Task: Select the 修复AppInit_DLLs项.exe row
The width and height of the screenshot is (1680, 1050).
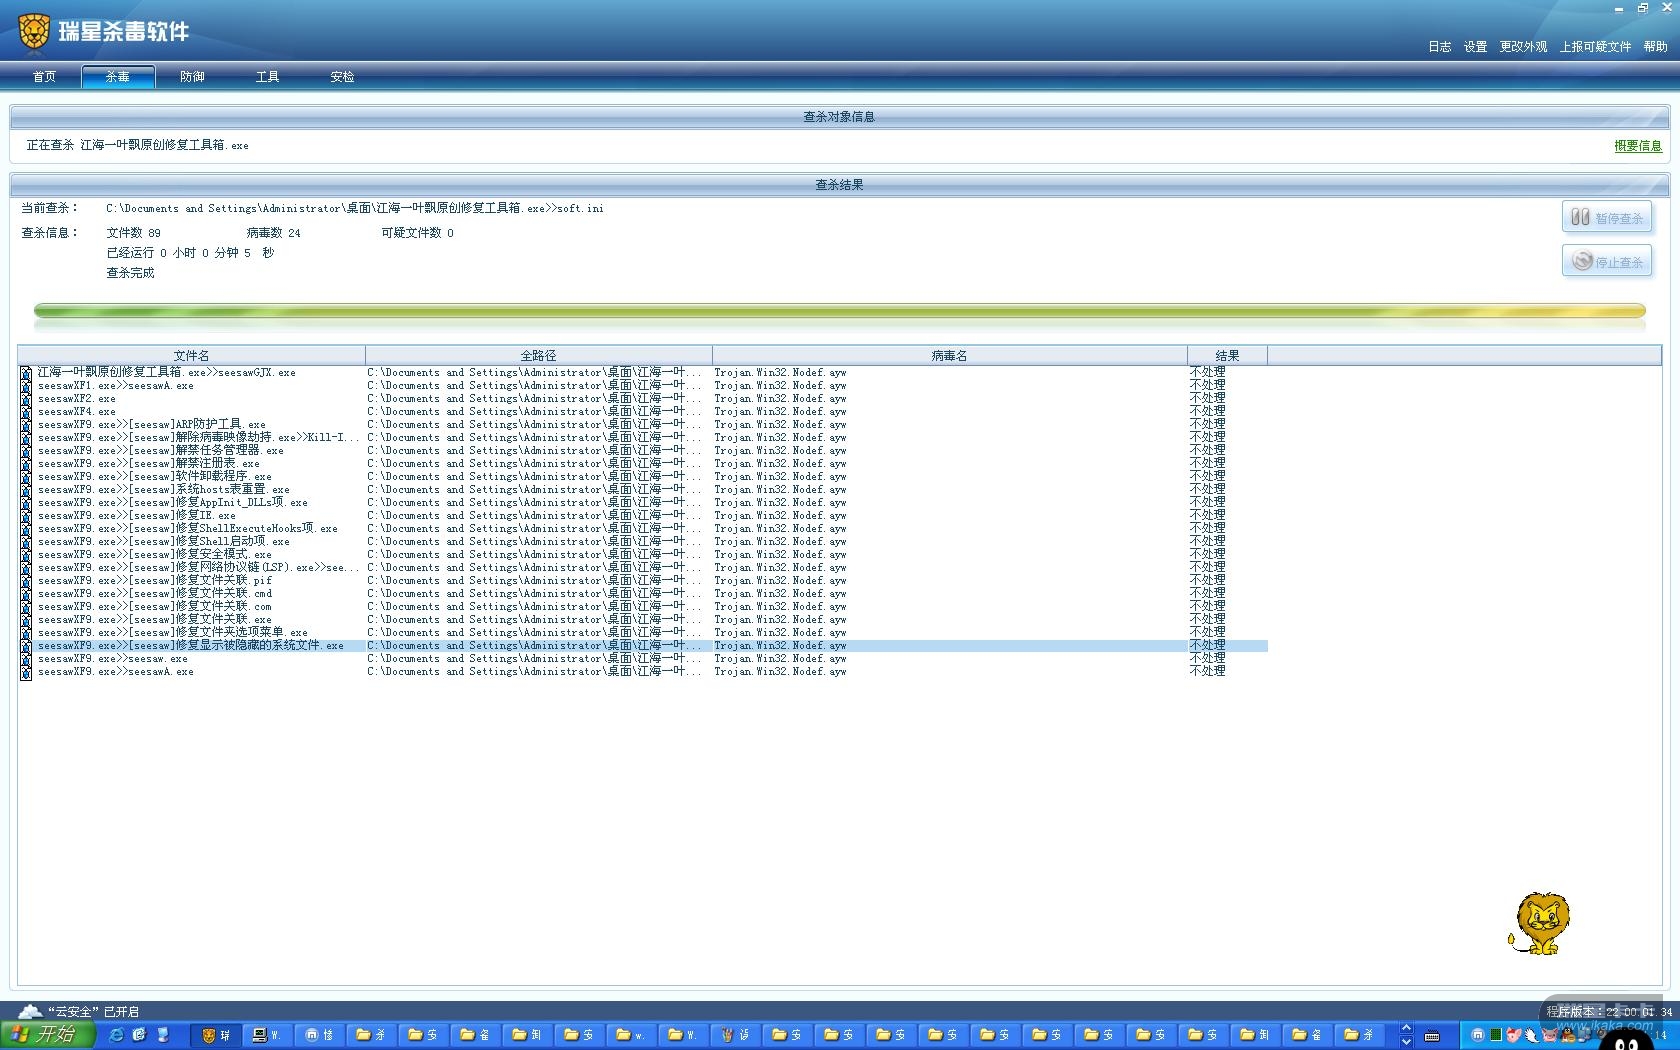Action: pyautogui.click(x=643, y=502)
